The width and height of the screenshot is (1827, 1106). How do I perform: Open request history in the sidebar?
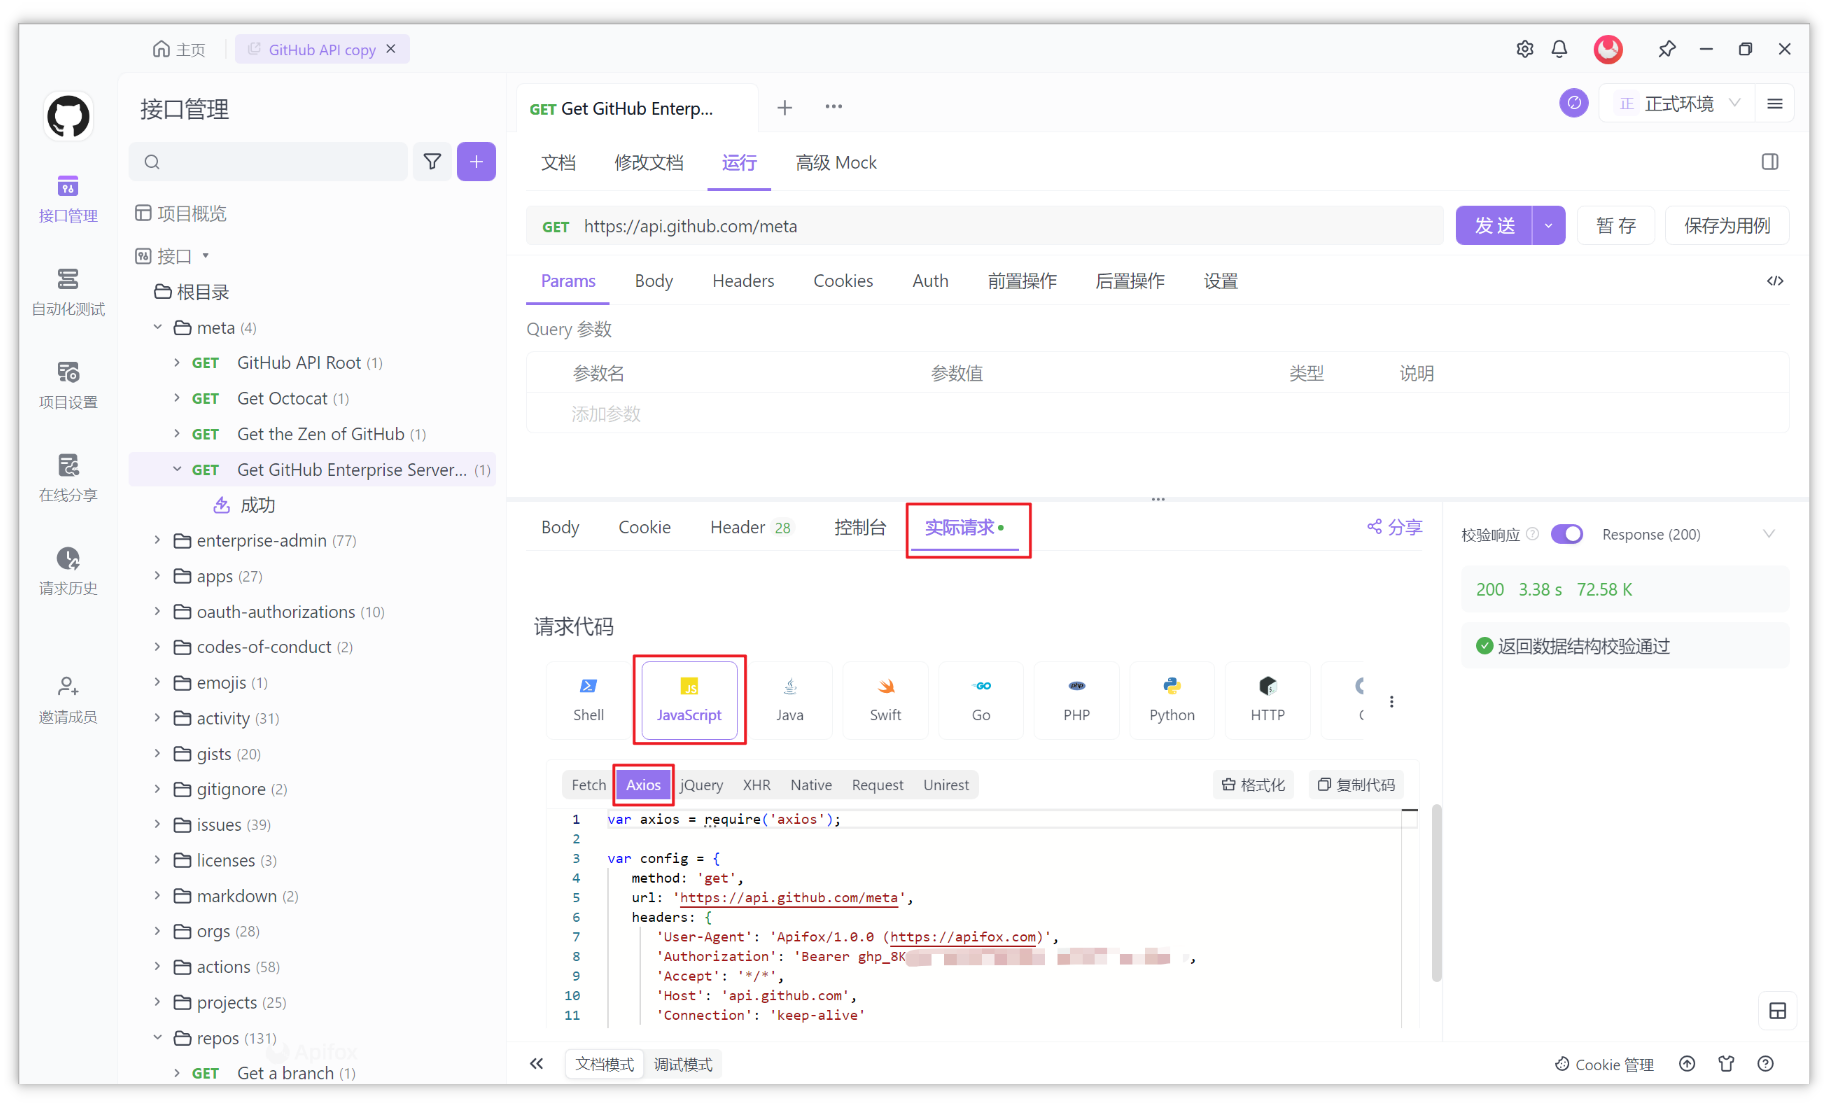tap(68, 570)
